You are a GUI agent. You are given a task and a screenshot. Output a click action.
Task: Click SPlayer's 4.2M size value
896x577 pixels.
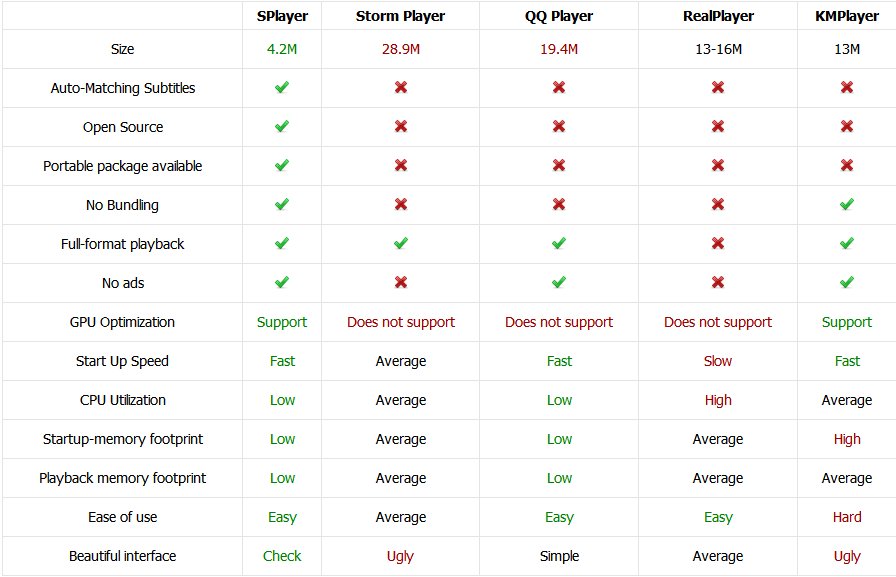coord(282,49)
